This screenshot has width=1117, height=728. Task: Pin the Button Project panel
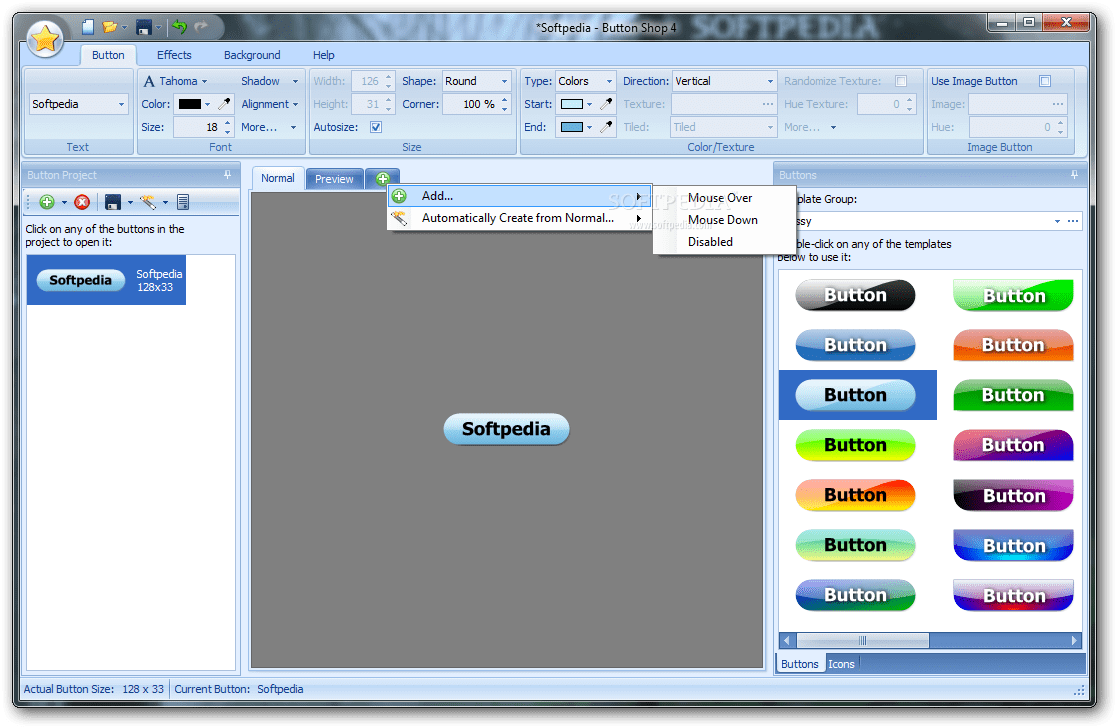[x=227, y=175]
